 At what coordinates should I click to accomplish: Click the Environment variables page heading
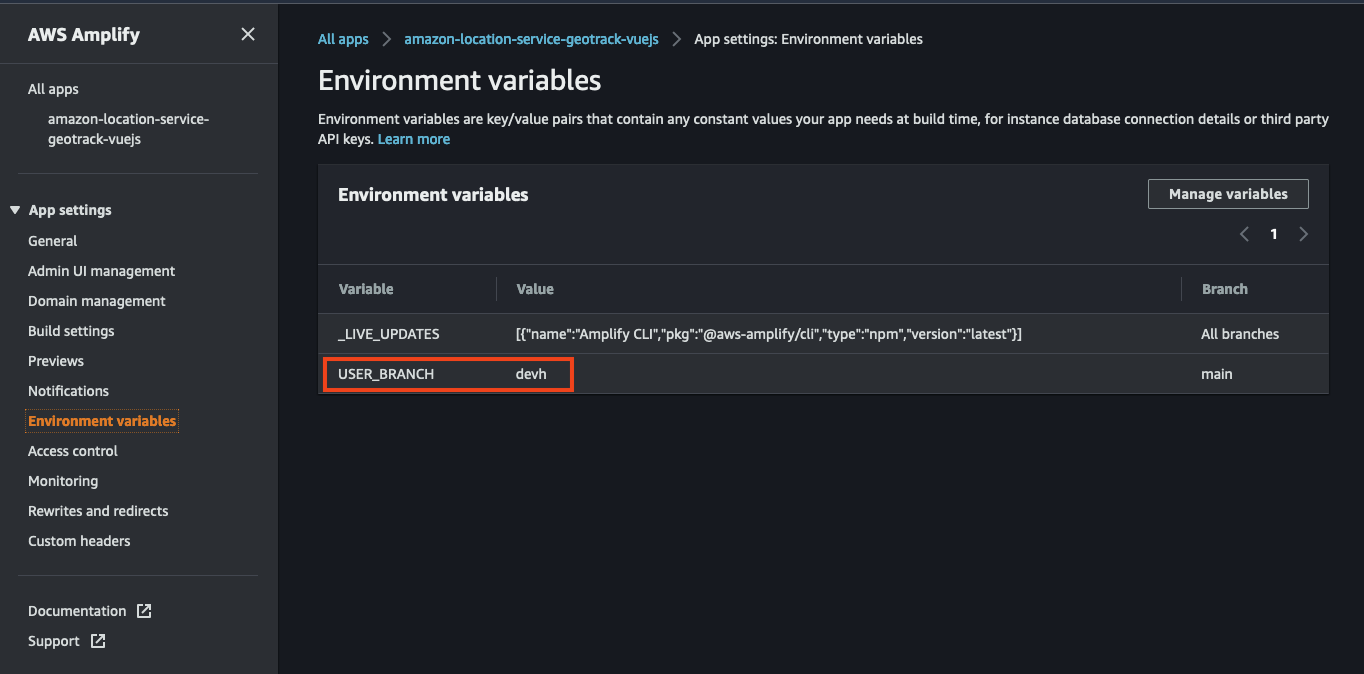point(460,80)
